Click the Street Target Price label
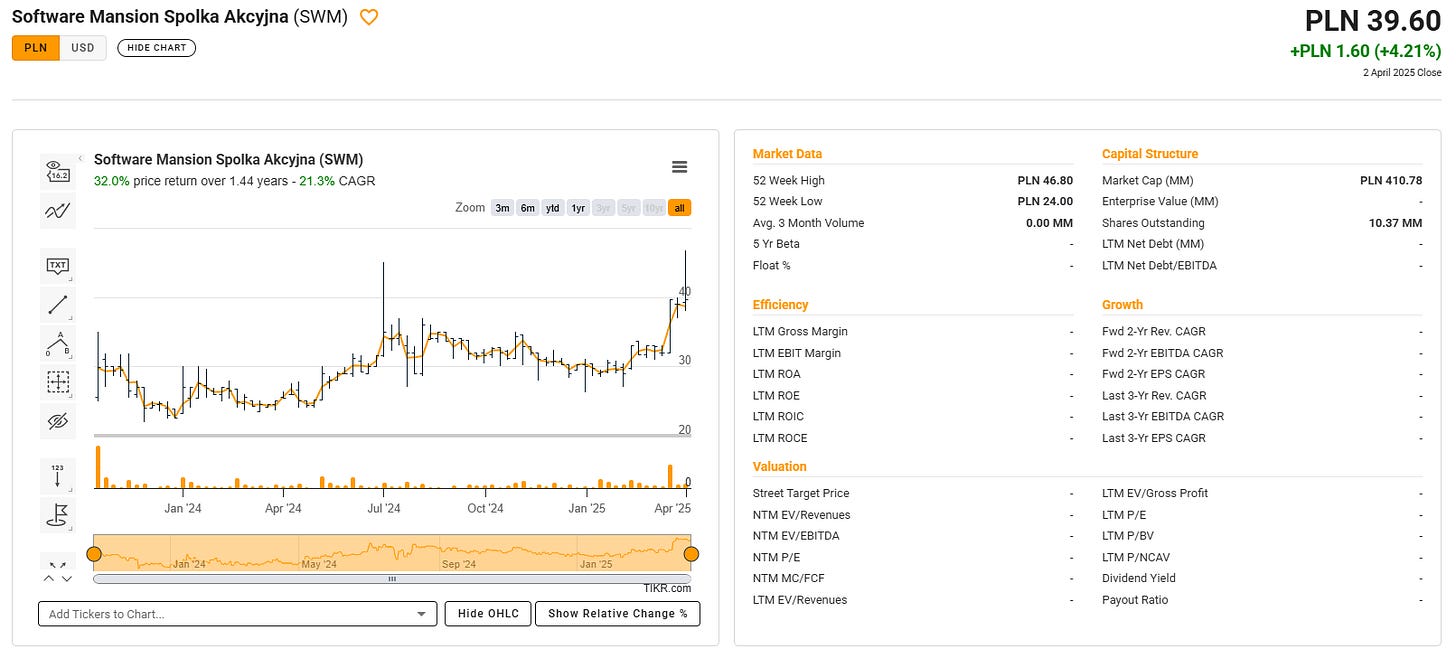The width and height of the screenshot is (1456, 659). tap(801, 493)
